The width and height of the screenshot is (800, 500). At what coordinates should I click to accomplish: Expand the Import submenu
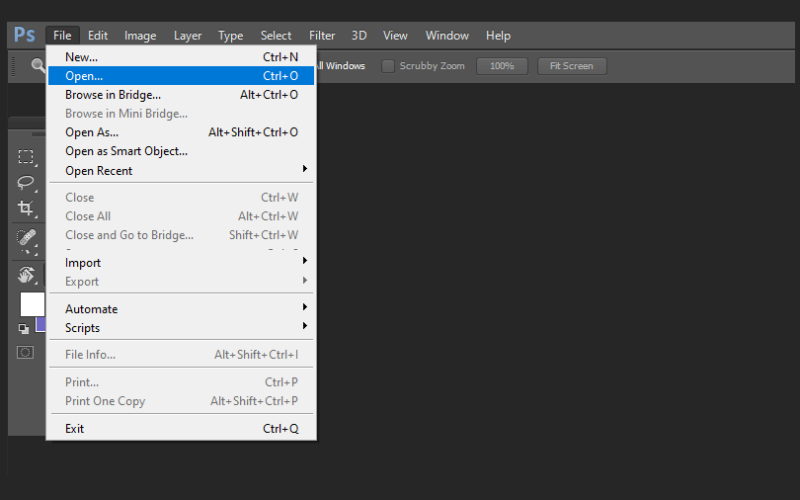(181, 262)
